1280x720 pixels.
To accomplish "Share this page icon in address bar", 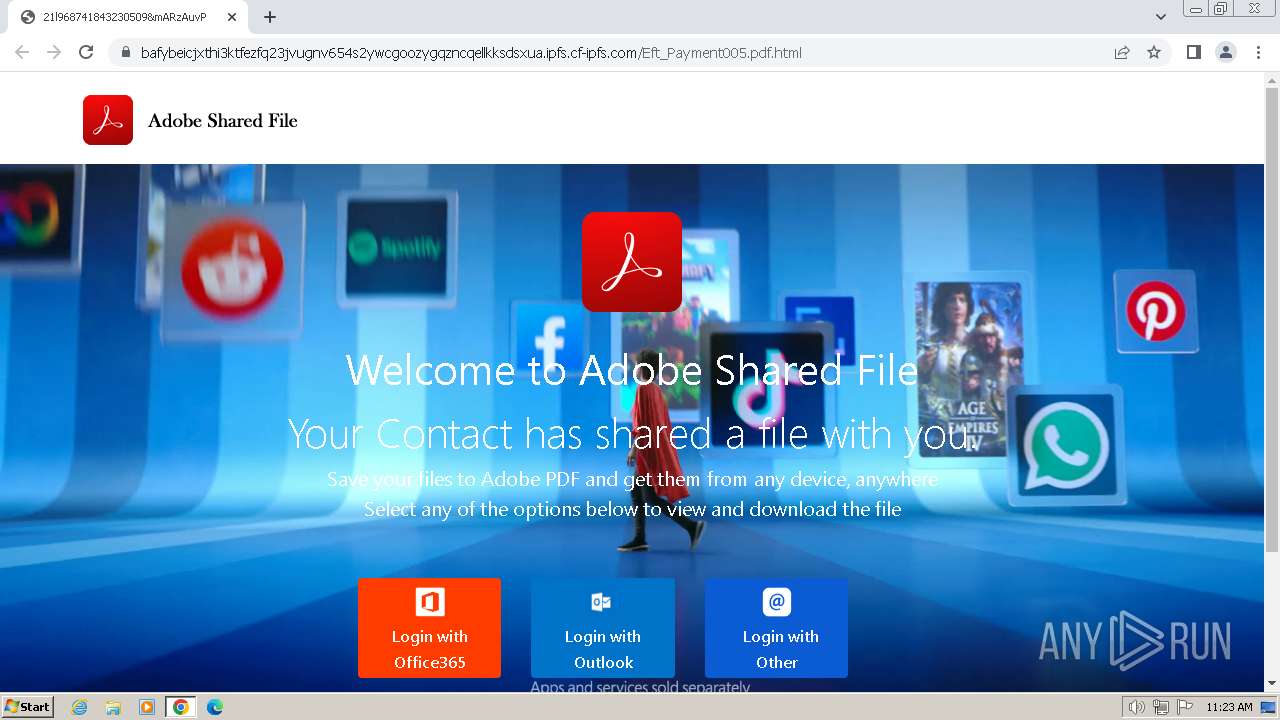I will coord(1122,53).
